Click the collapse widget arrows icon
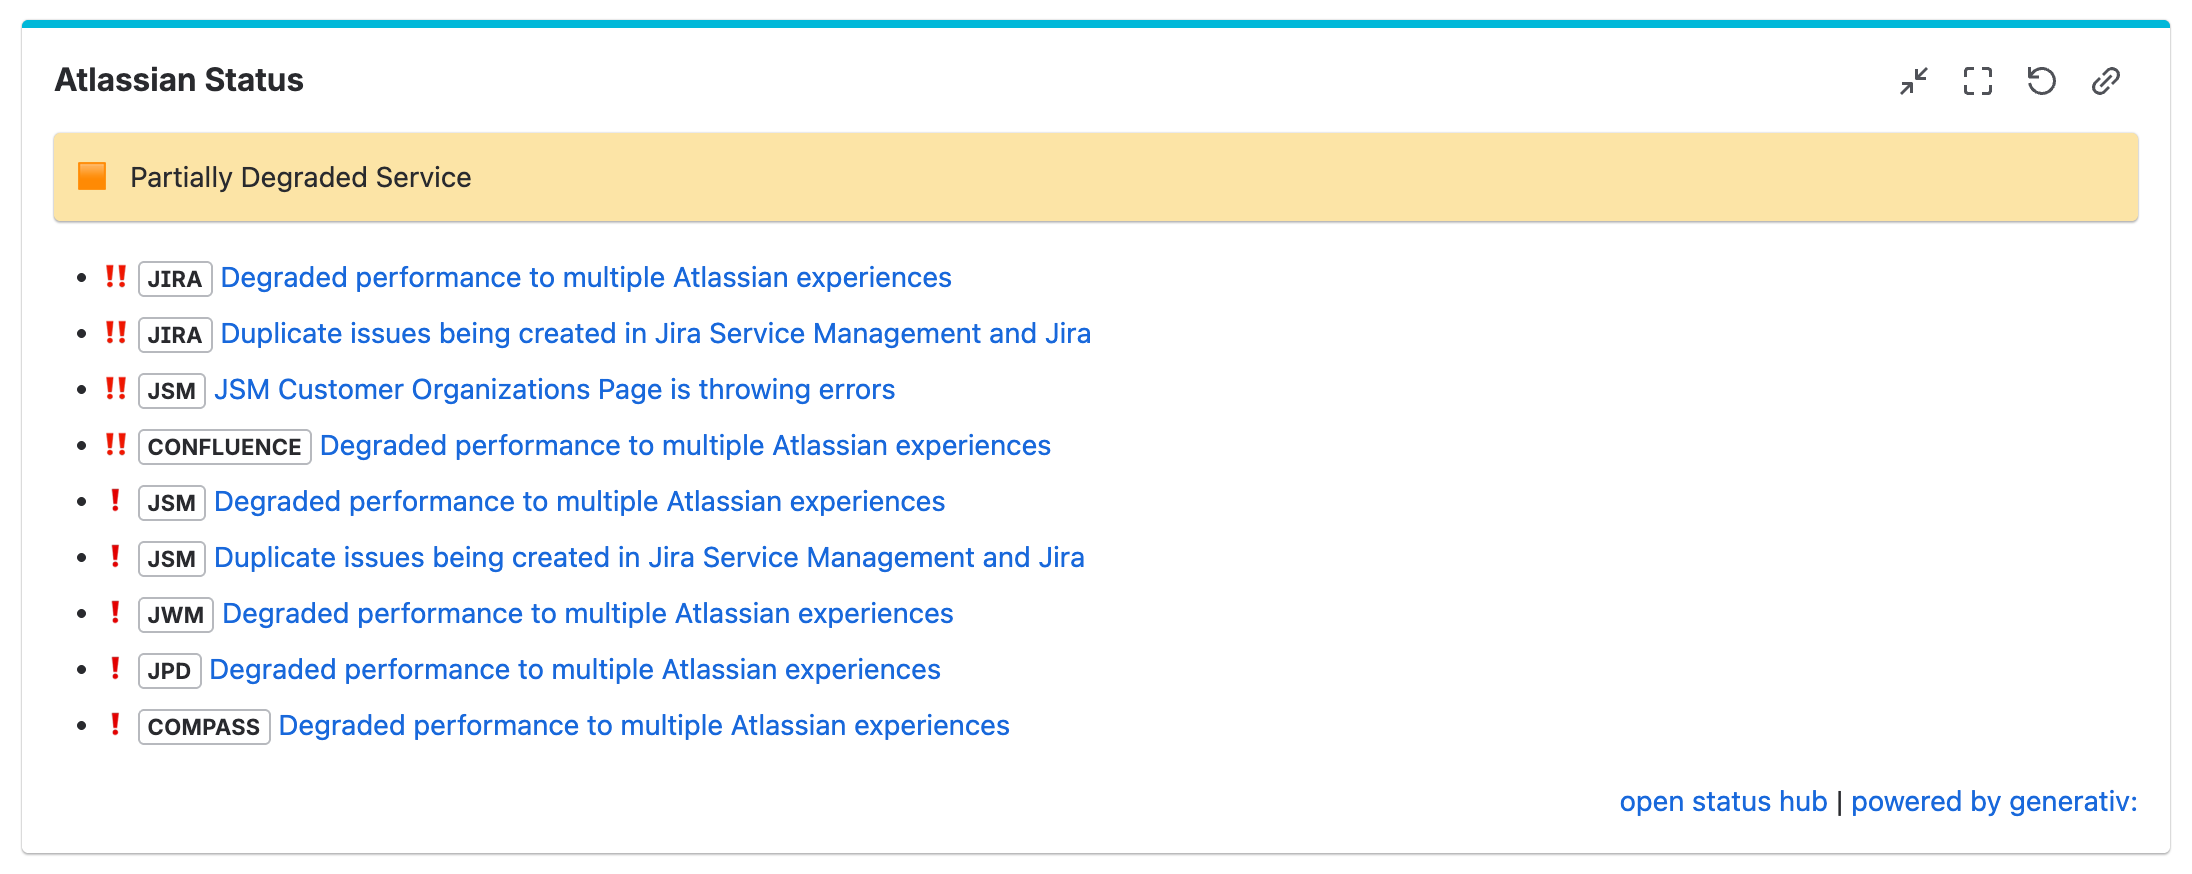Viewport: 2192px width, 874px height. [1914, 81]
